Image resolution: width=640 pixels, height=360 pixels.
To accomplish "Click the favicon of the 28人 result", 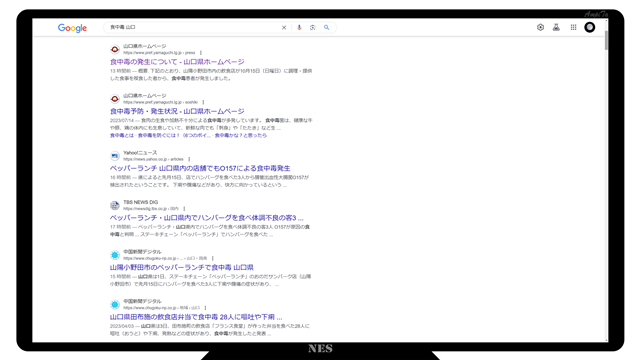I will [x=115, y=304].
